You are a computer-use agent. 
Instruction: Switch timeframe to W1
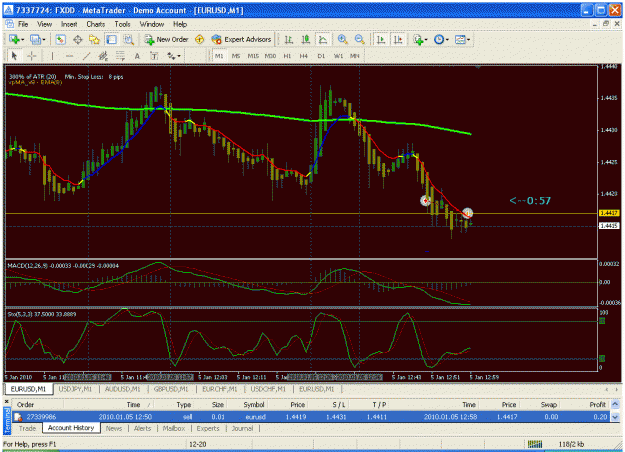tap(338, 56)
